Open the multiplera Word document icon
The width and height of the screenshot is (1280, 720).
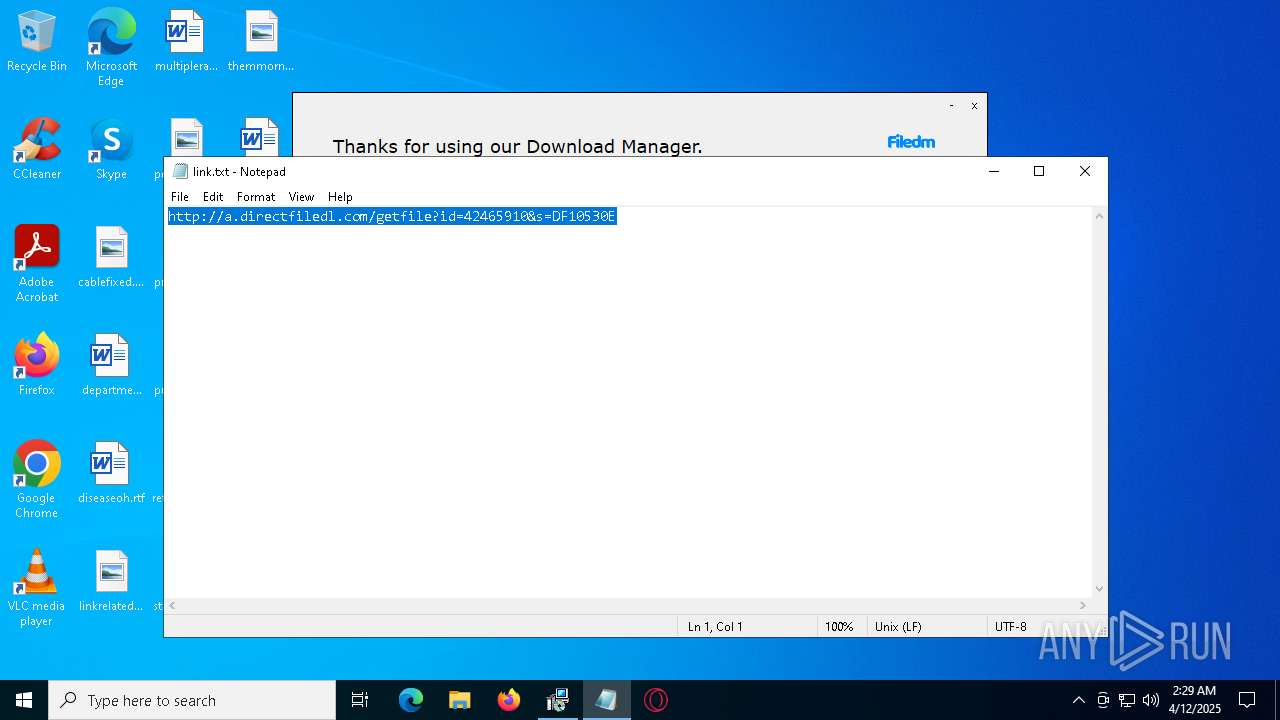pos(185,42)
